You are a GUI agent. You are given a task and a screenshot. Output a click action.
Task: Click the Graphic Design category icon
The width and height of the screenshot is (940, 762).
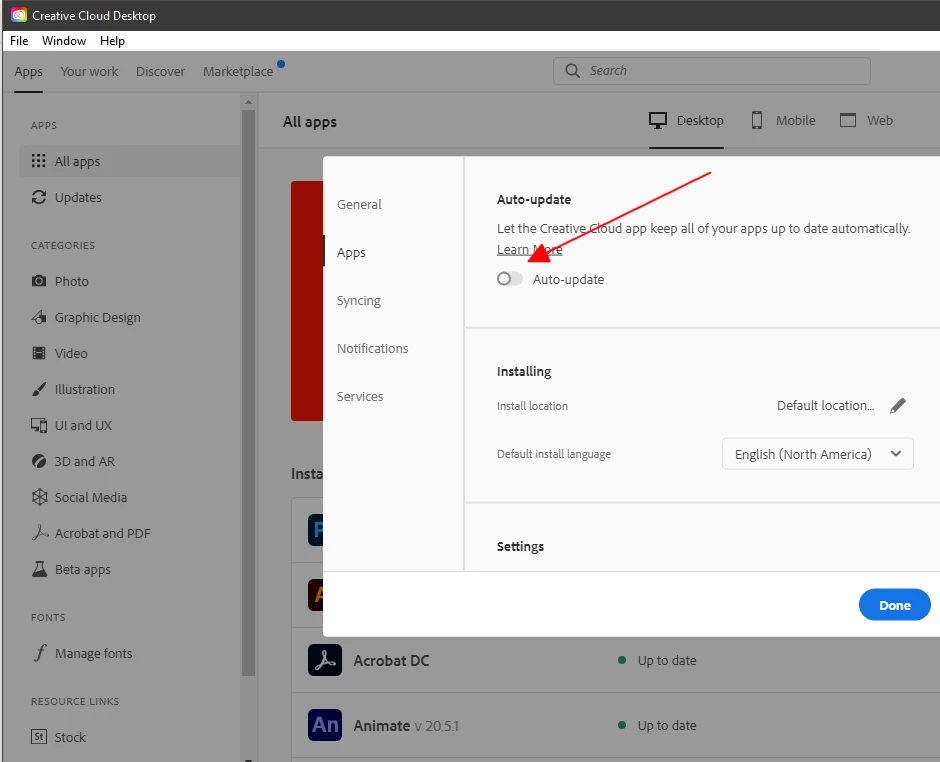click(39, 317)
